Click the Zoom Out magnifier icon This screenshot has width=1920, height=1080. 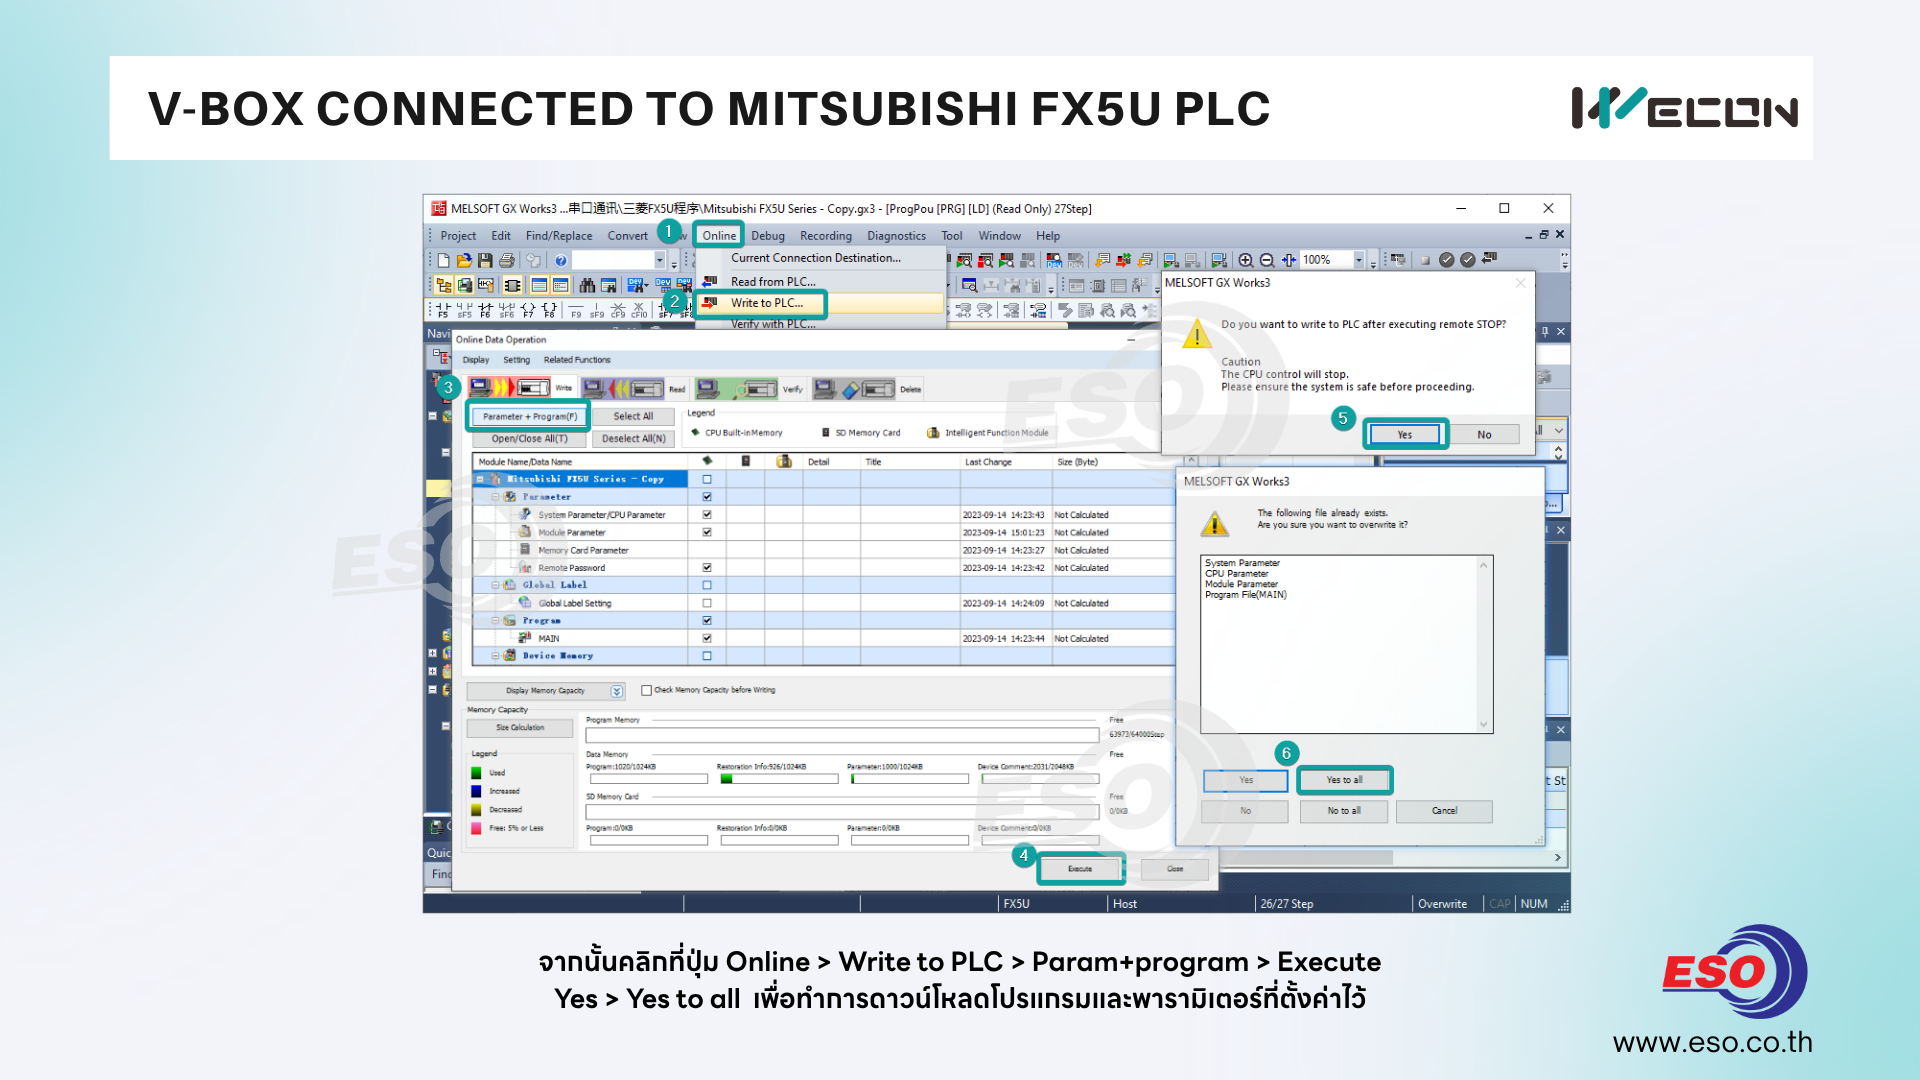coord(1267,260)
